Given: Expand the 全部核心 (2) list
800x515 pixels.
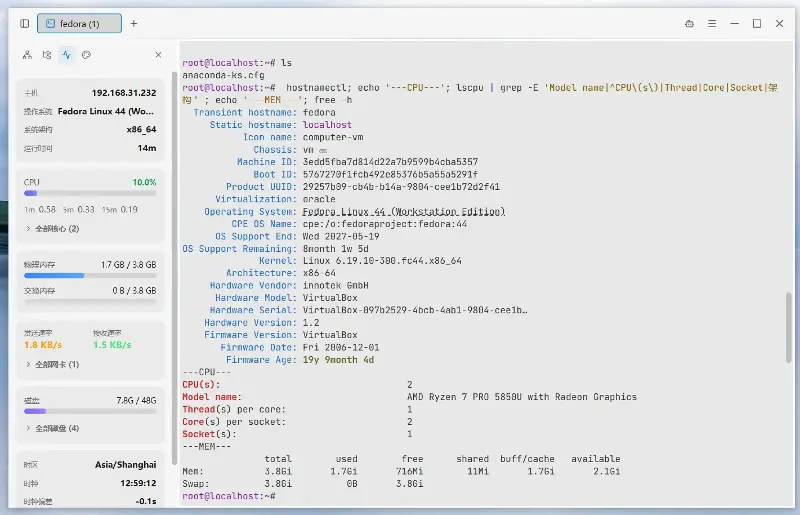Looking at the screenshot, I should (x=53, y=229).
